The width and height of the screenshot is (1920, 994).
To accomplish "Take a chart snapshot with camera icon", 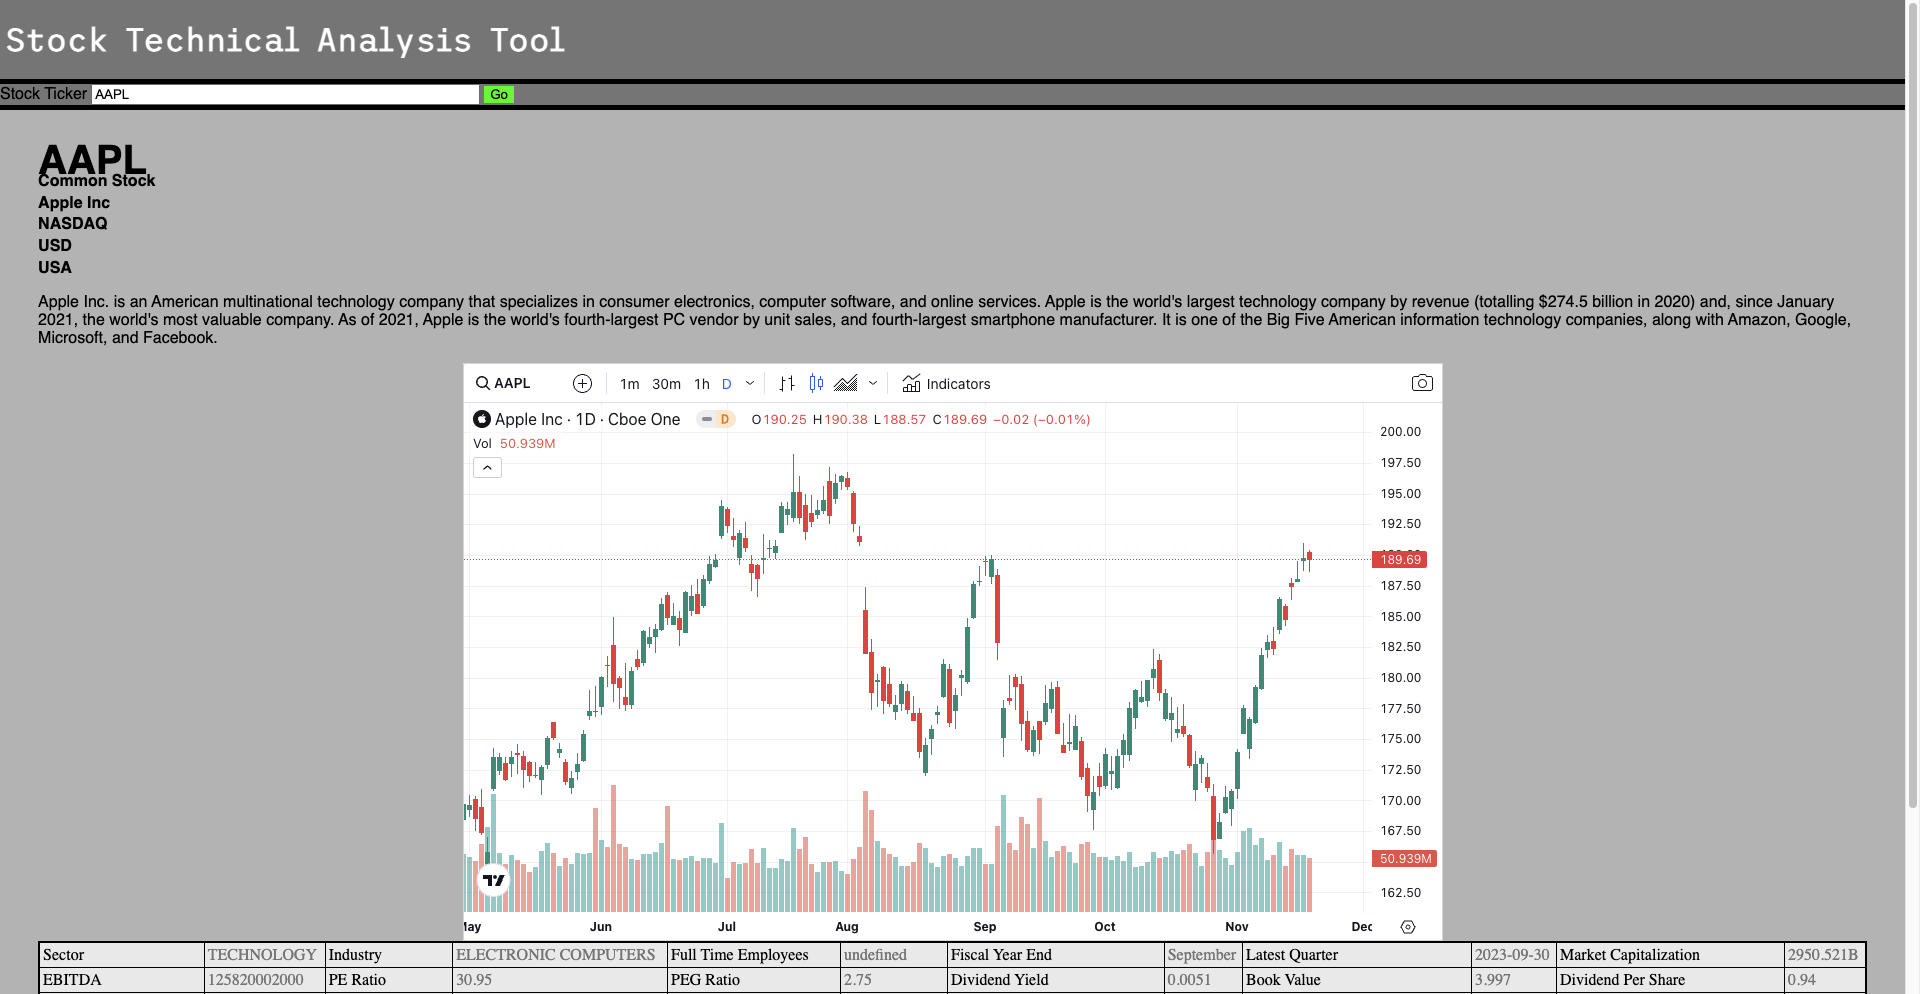I will (1422, 383).
